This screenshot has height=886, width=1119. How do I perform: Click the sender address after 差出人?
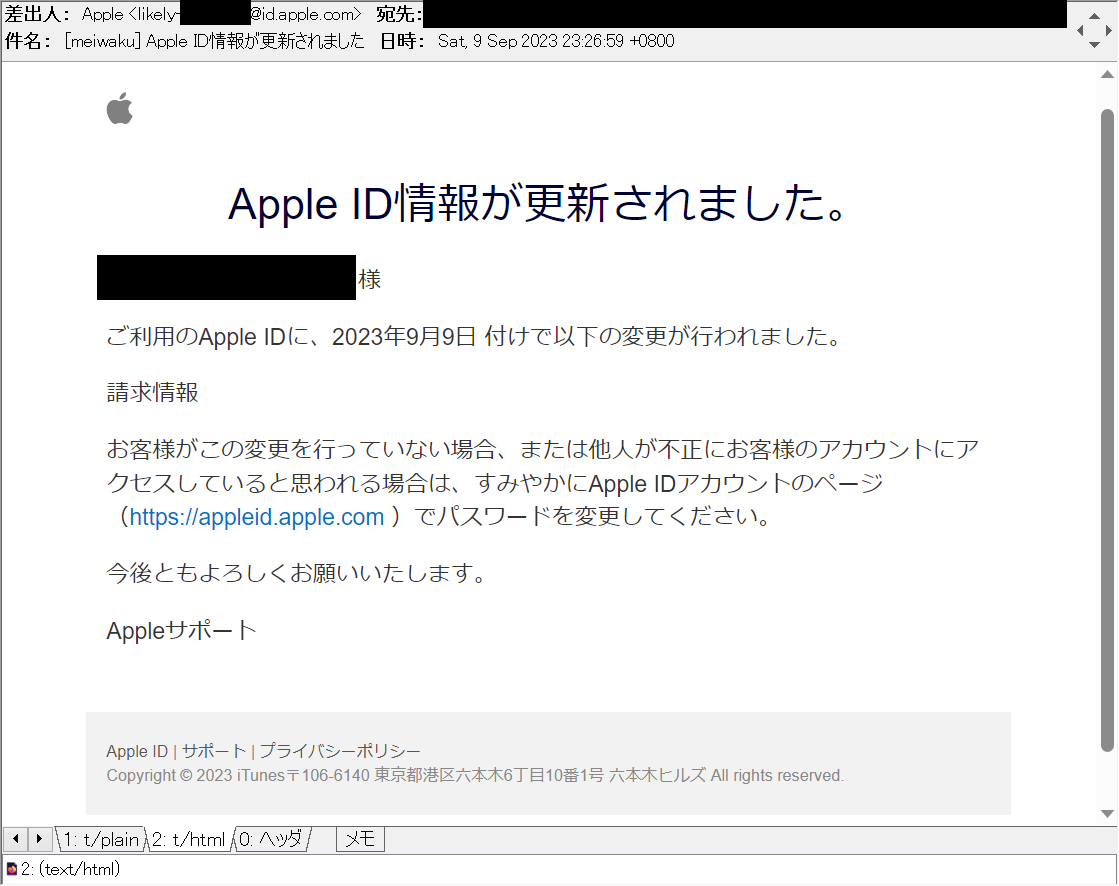click(221, 14)
